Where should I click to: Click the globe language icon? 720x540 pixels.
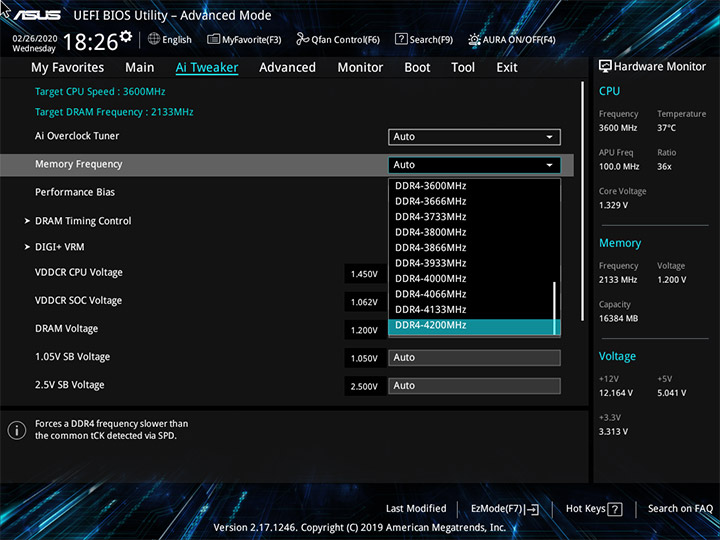pyautogui.click(x=154, y=39)
